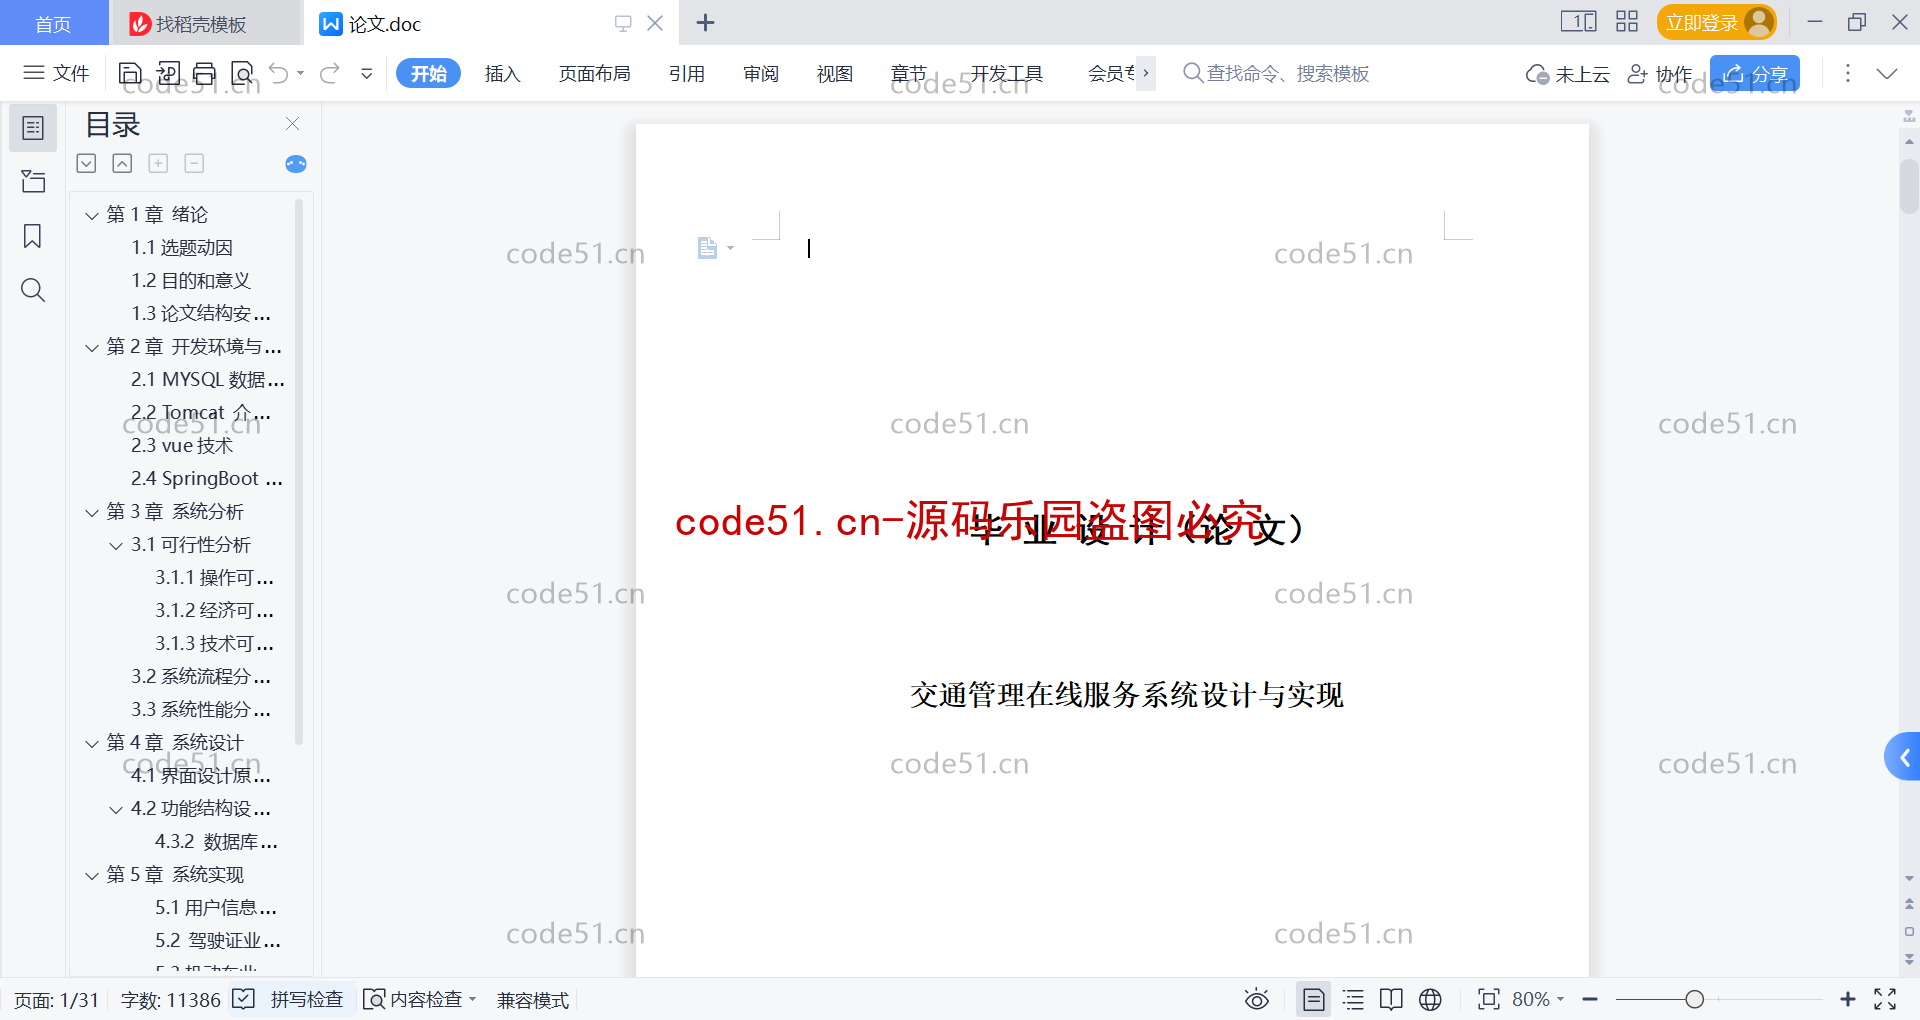
Task: Click the blue smart outline assistant icon
Action: click(296, 164)
